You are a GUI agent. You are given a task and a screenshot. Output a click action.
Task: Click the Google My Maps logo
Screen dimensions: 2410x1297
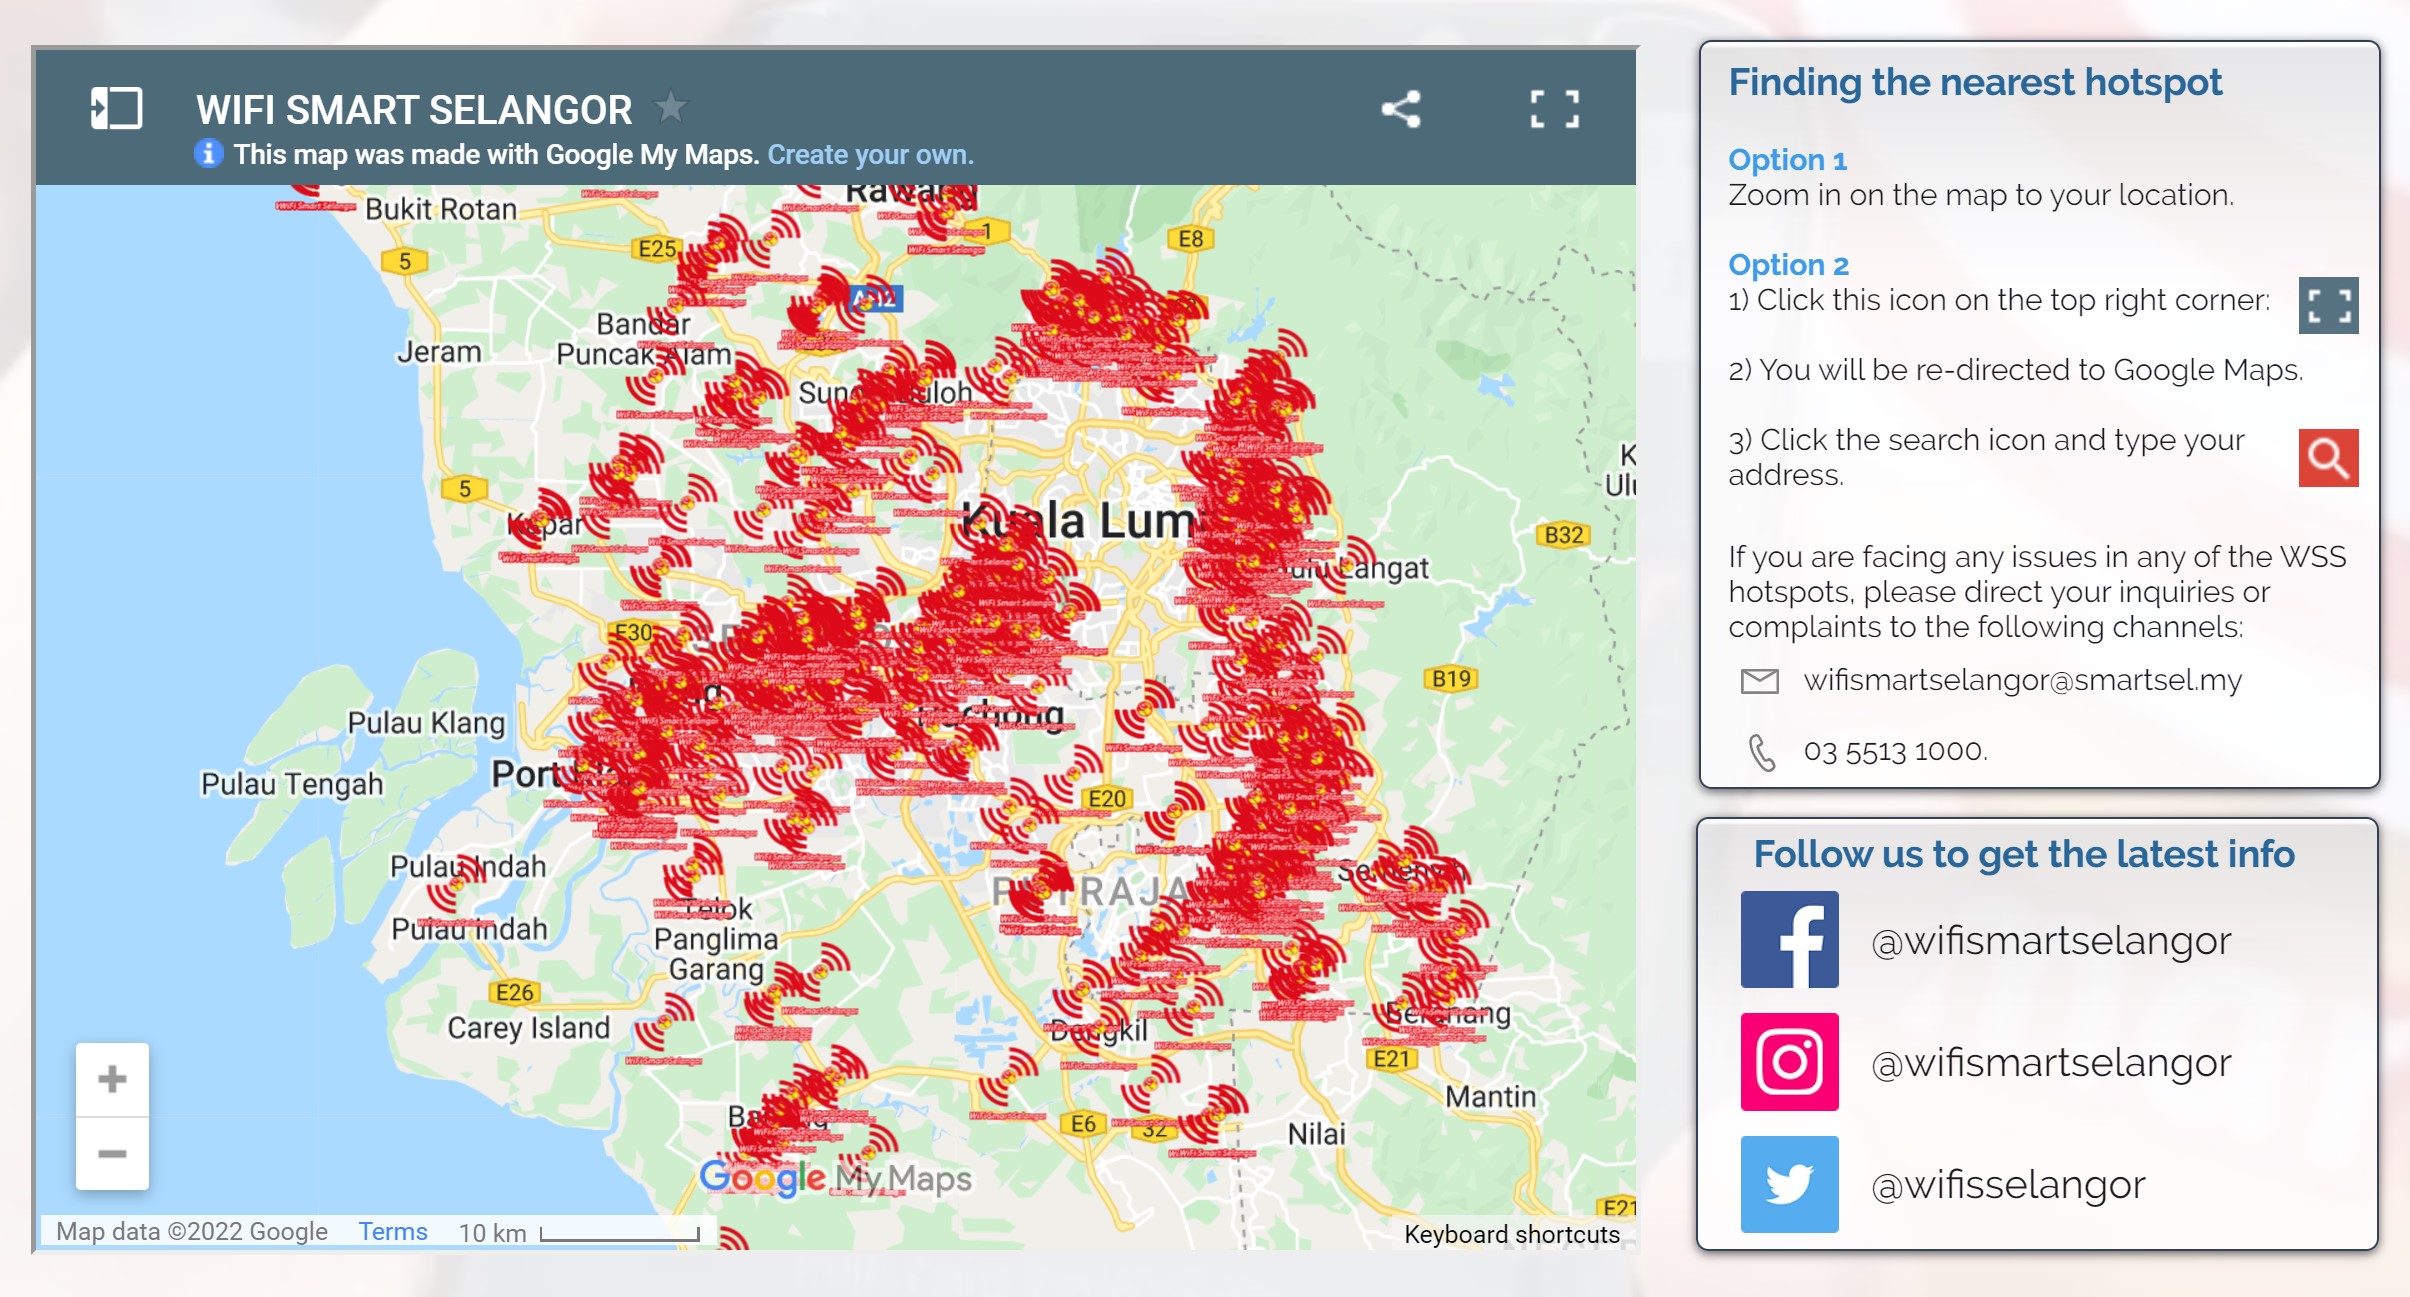tap(835, 1178)
